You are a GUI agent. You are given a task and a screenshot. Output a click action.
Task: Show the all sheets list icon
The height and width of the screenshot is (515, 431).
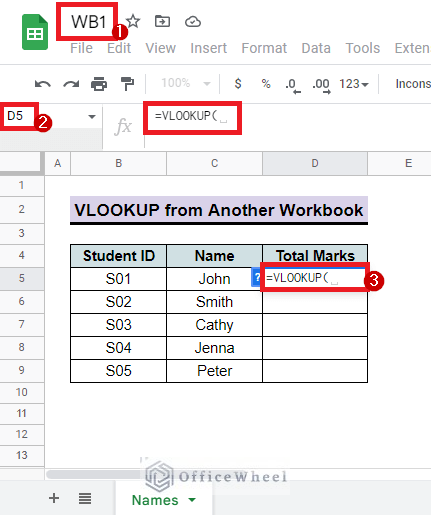click(85, 499)
